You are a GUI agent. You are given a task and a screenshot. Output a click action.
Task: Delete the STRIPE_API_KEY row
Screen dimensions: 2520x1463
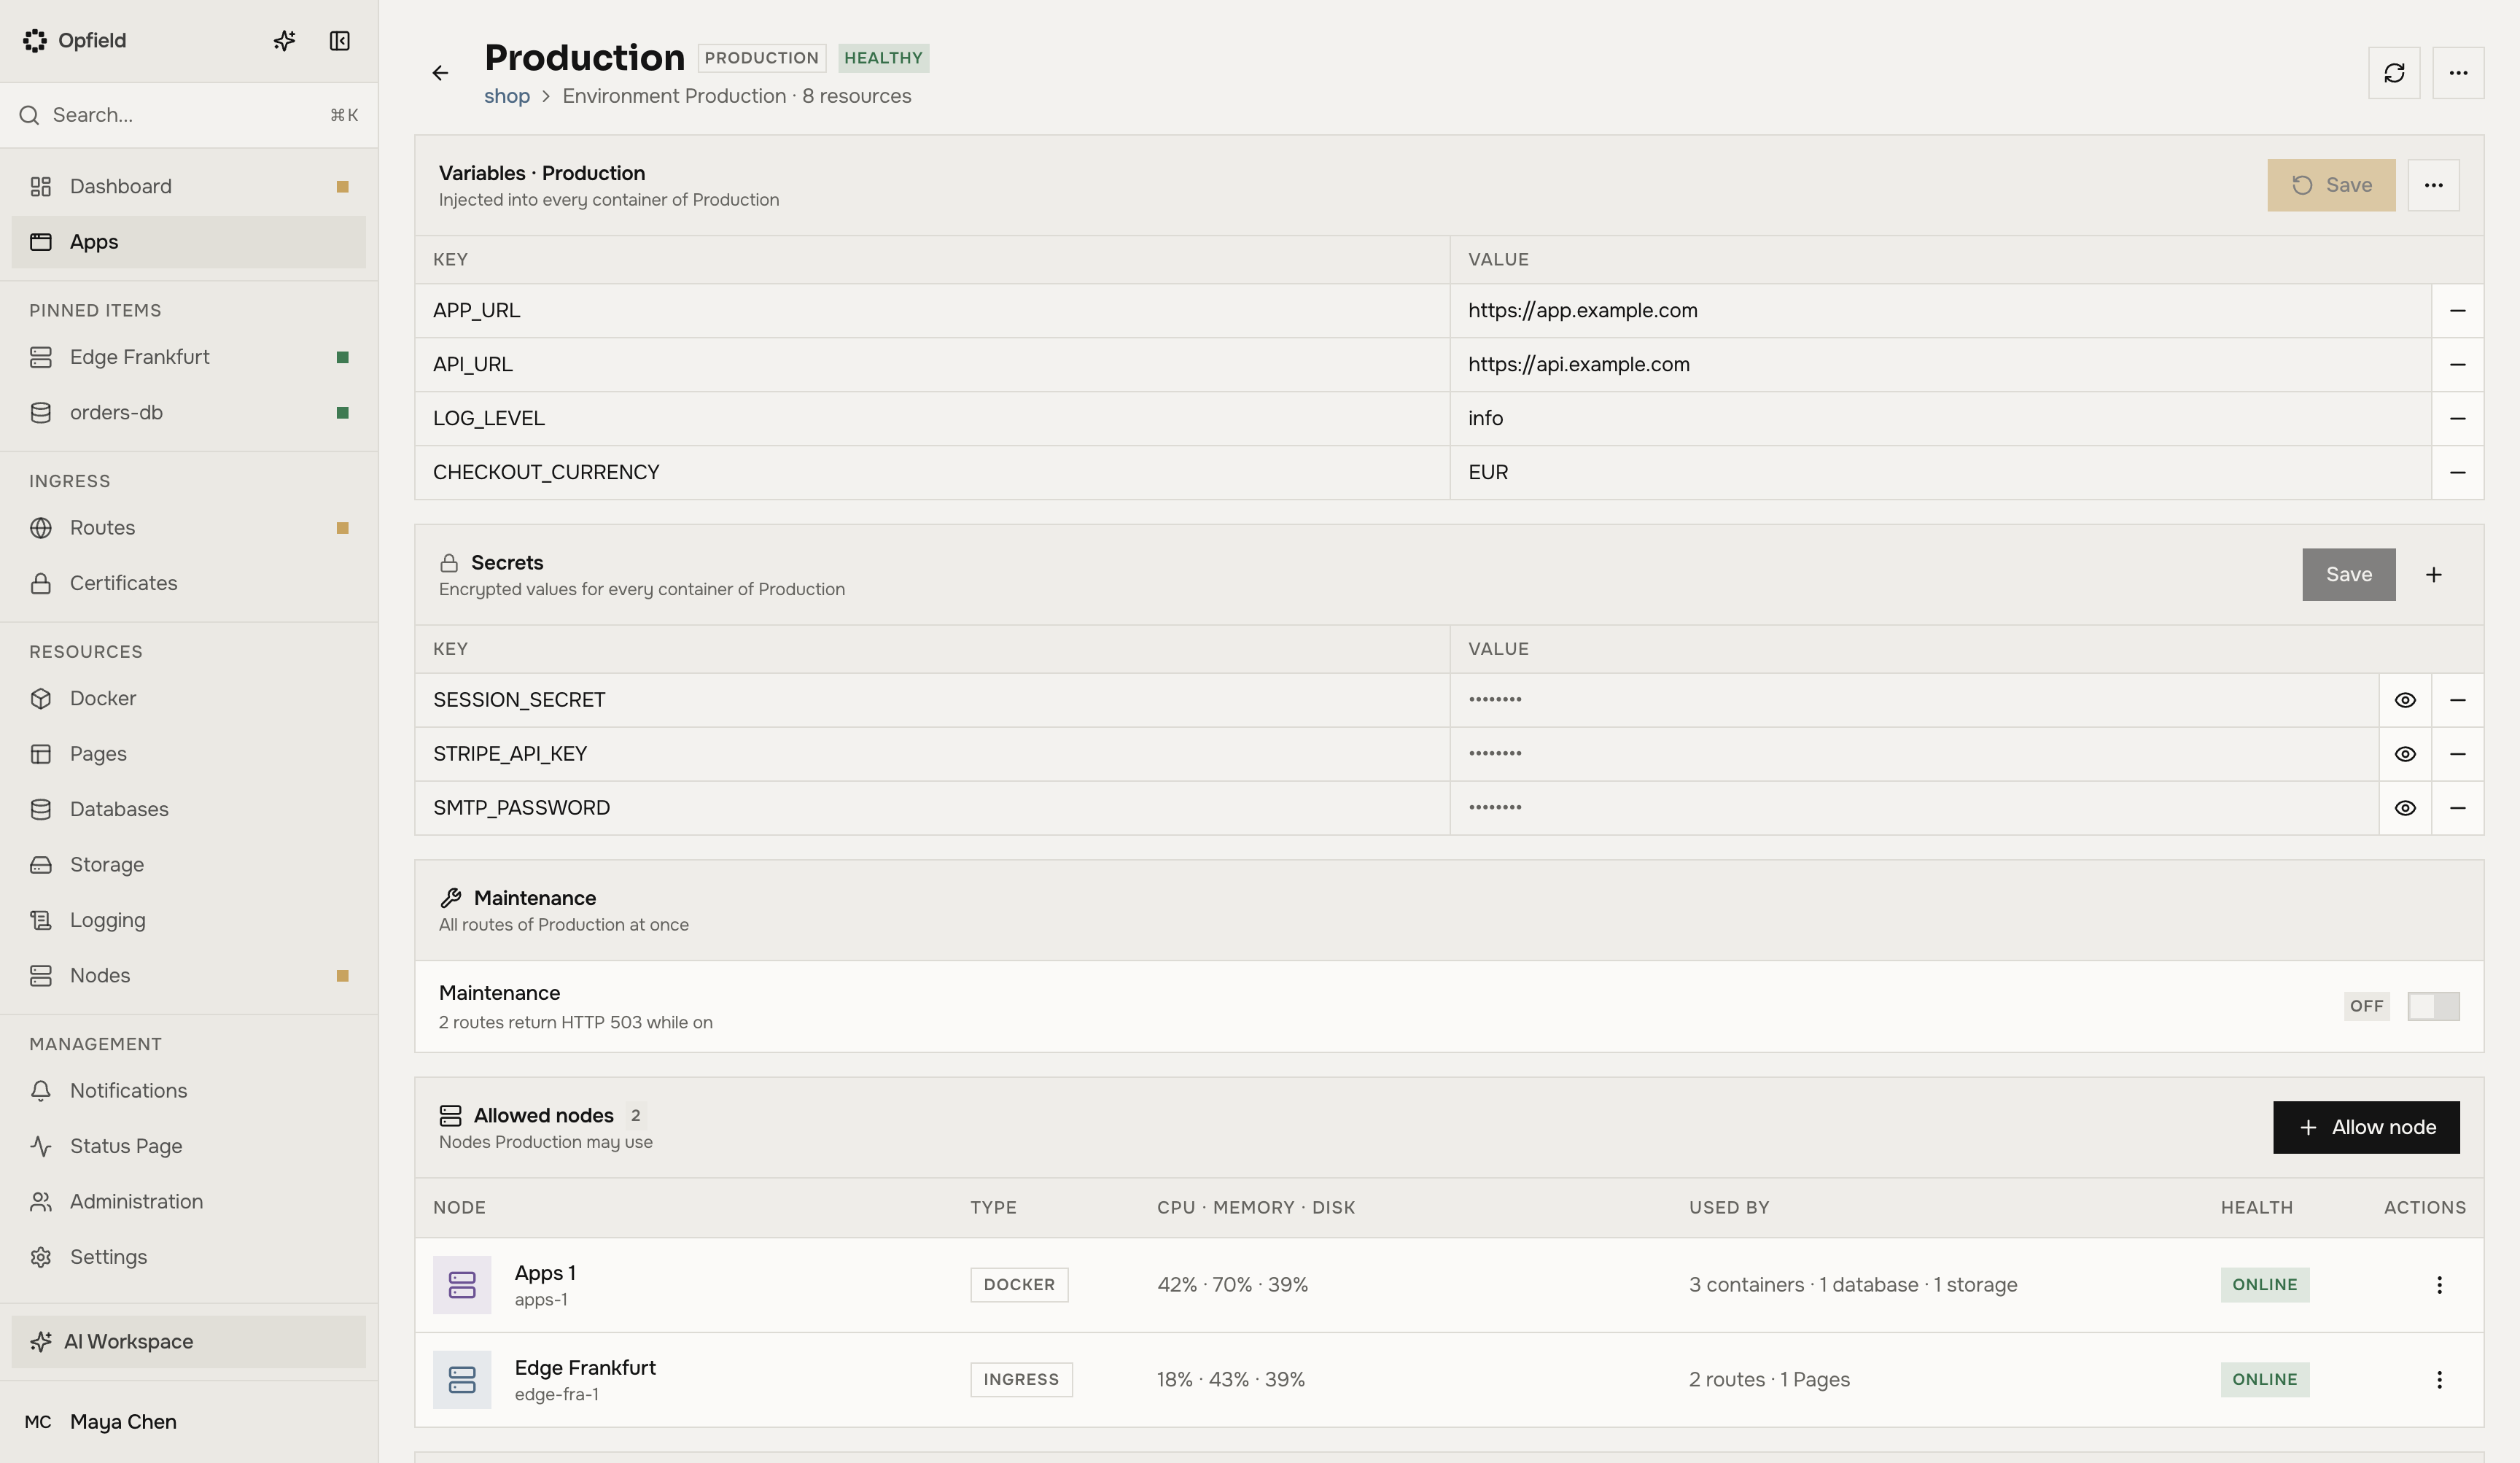[x=2457, y=755]
